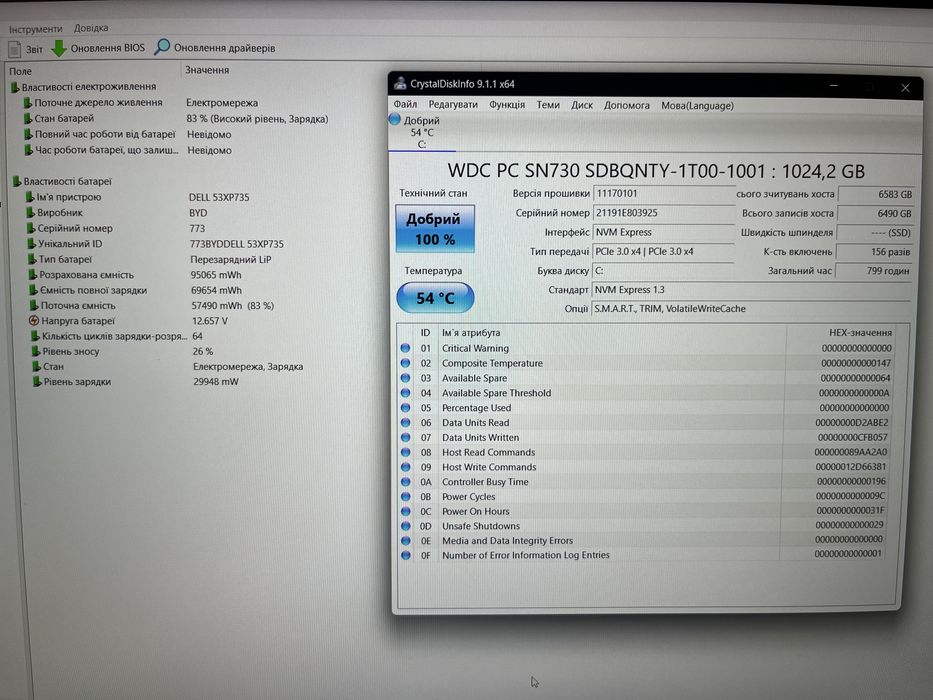This screenshot has height=700, width=933.
Task: Select the C: drive tab with blue status icon
Action: click(421, 132)
